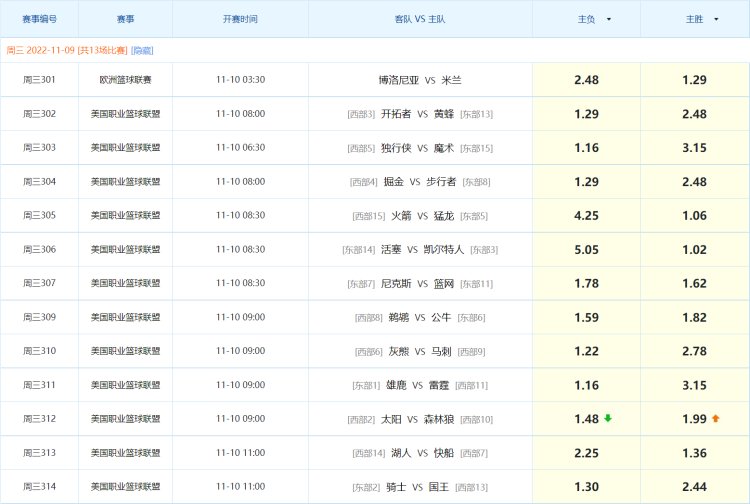Click the 隐藏 link to collapse matches

click(143, 50)
